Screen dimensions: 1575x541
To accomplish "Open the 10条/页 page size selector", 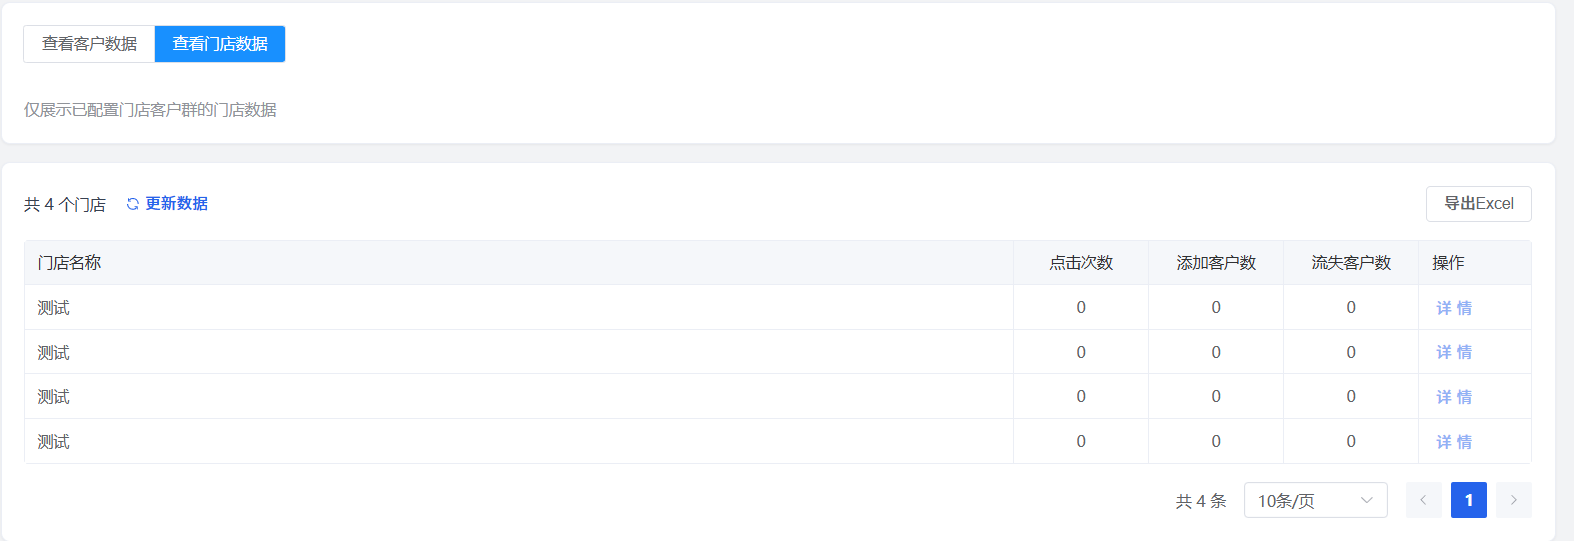I will point(1315,500).
